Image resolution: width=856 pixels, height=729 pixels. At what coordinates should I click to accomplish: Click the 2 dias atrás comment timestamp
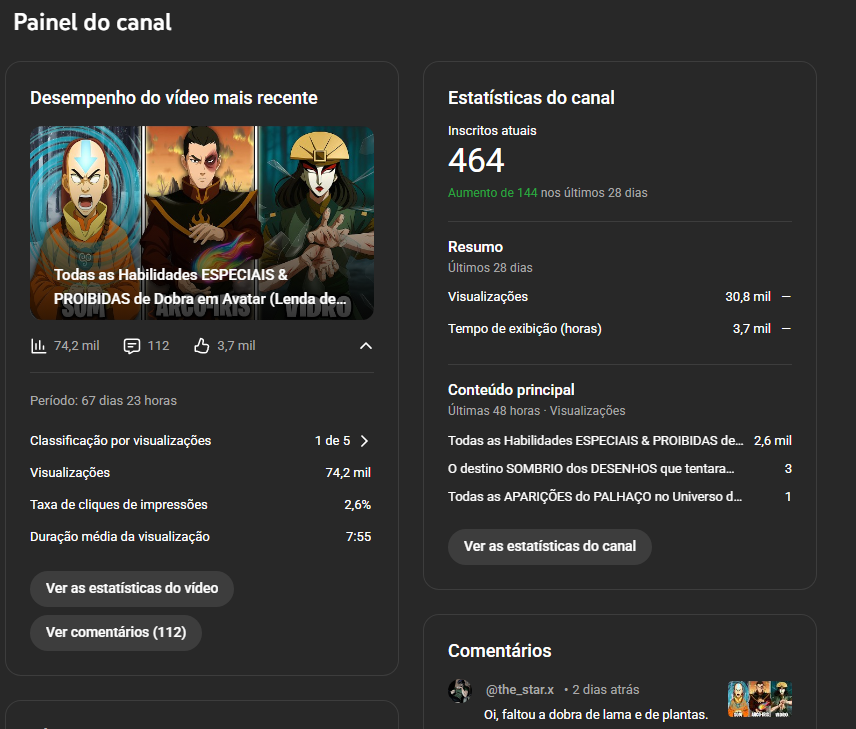[x=605, y=690]
